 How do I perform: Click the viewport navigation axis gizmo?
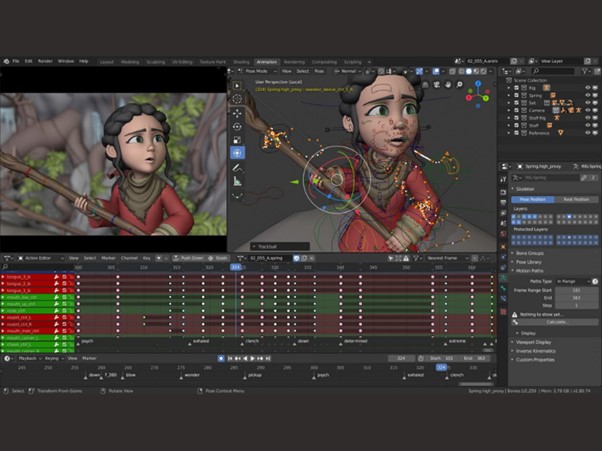[478, 93]
